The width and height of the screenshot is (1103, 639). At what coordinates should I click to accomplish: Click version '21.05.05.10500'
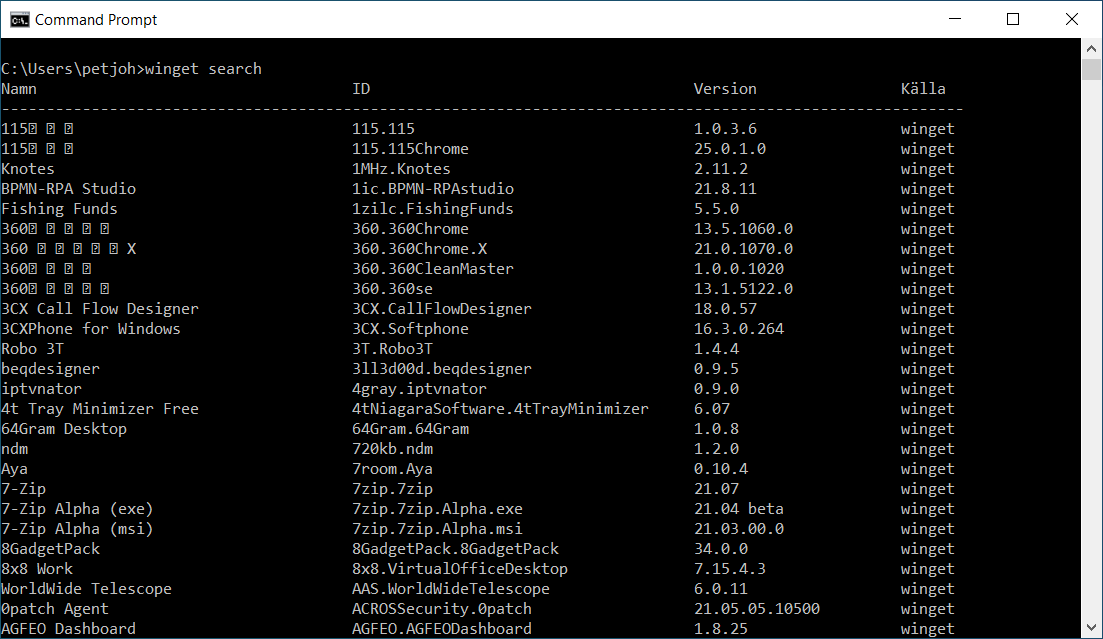[757, 609]
